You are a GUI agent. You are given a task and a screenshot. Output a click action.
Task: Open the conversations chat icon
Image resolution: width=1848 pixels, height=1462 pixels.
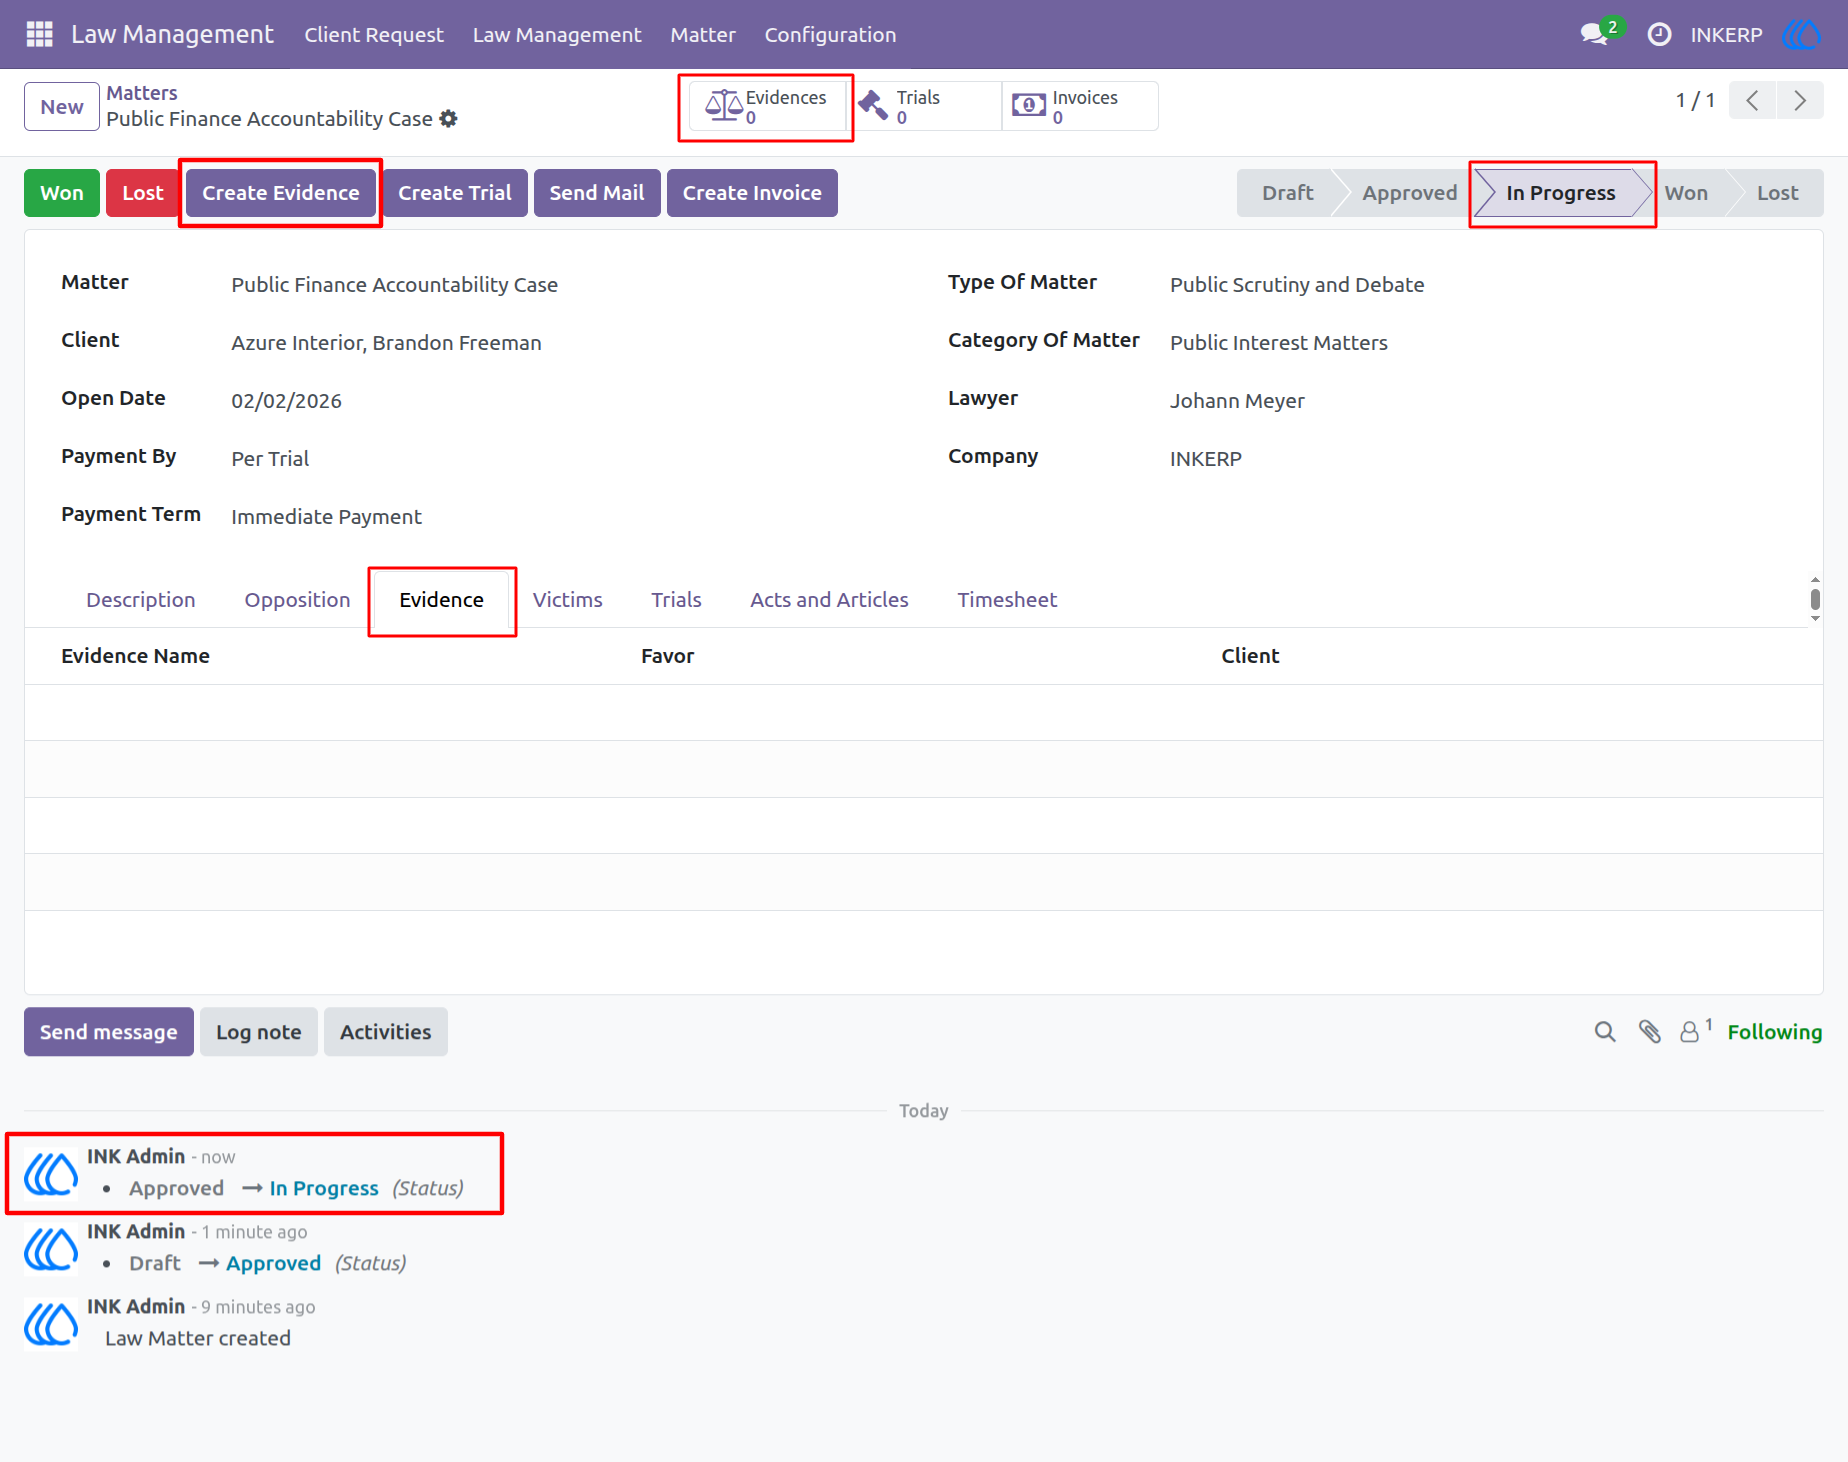1594,34
